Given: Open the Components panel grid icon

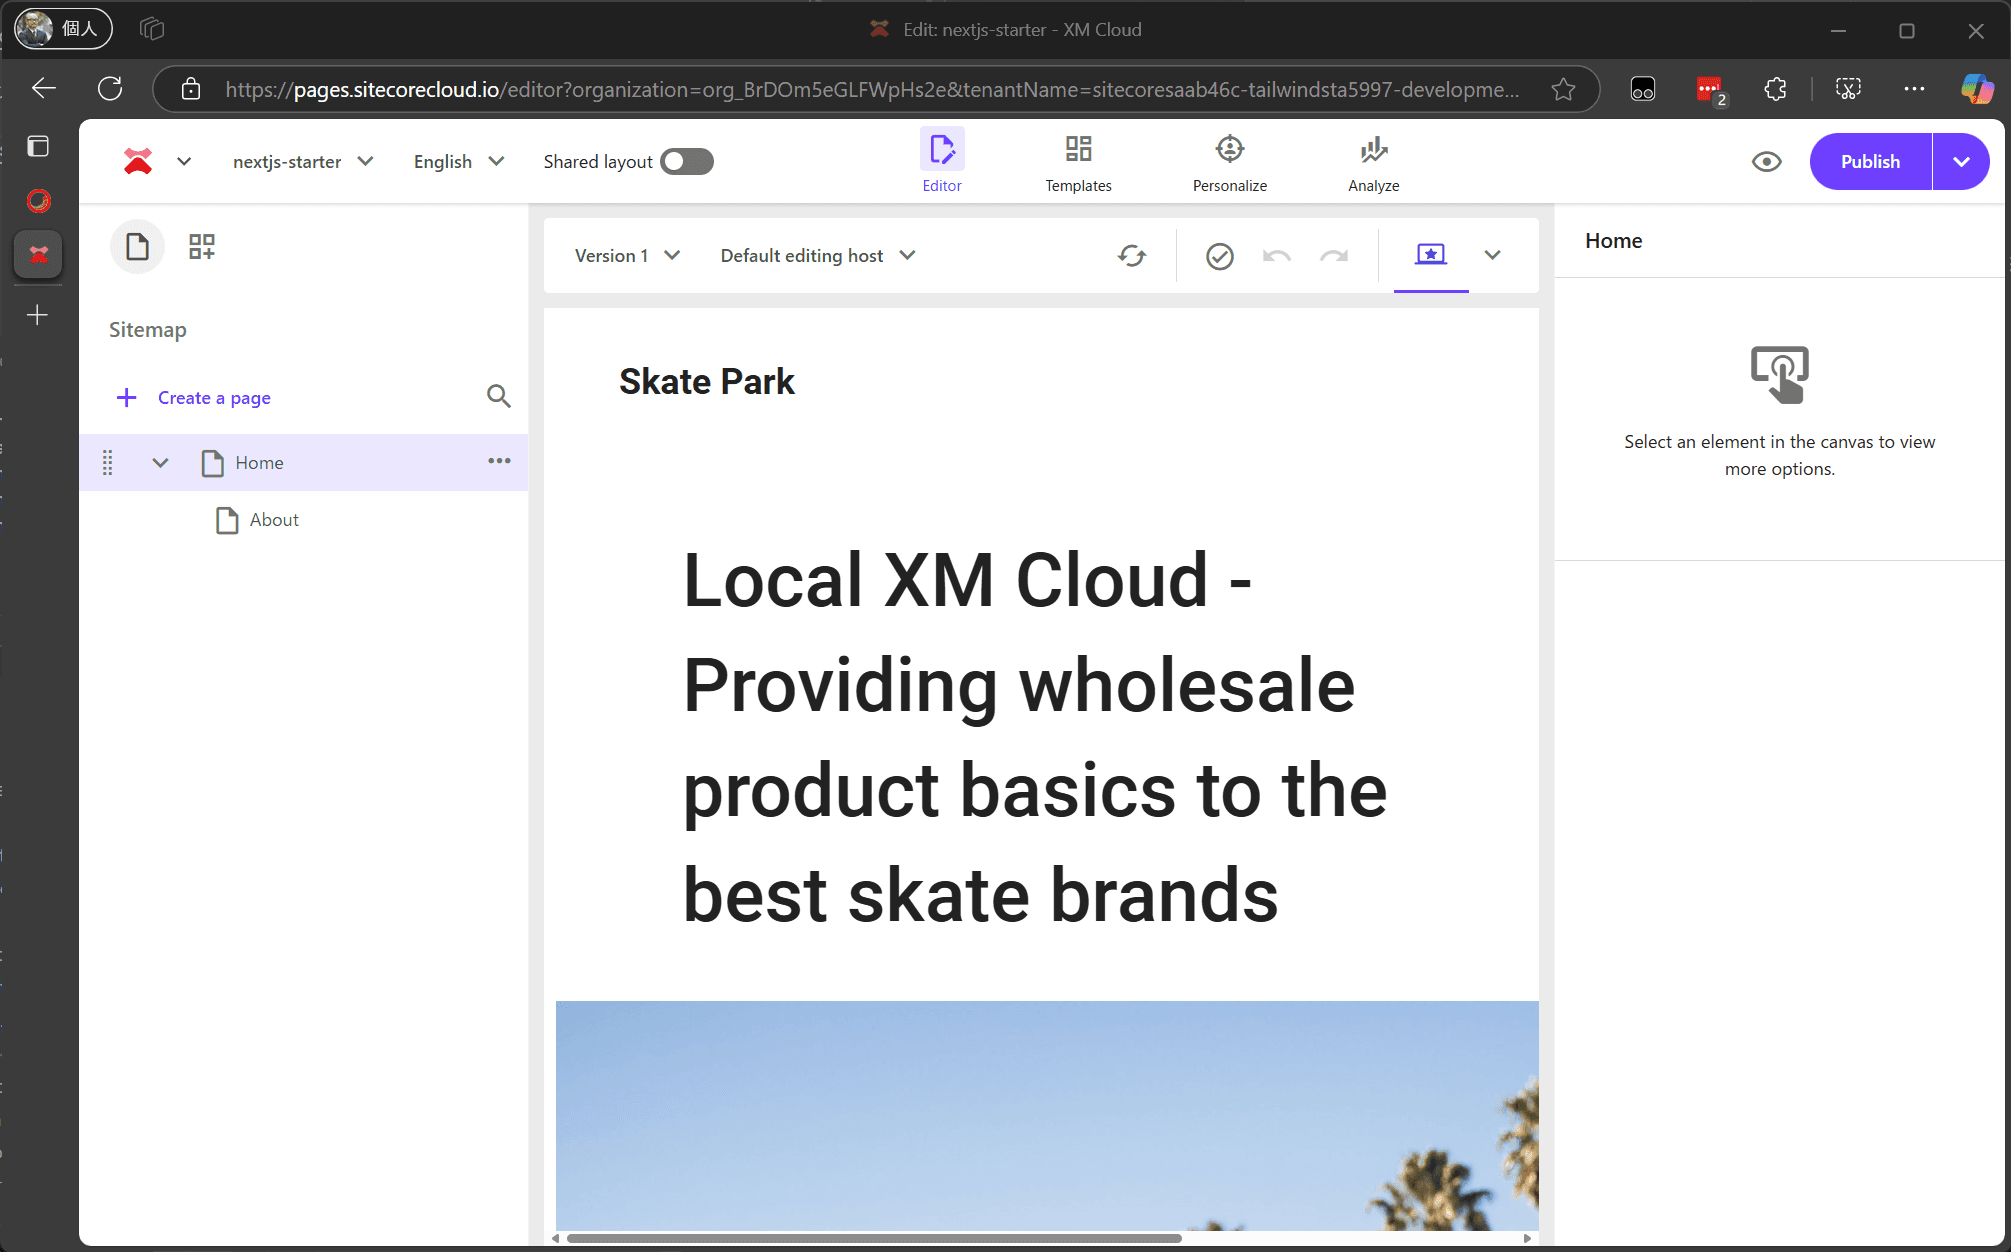Looking at the screenshot, I should [202, 246].
